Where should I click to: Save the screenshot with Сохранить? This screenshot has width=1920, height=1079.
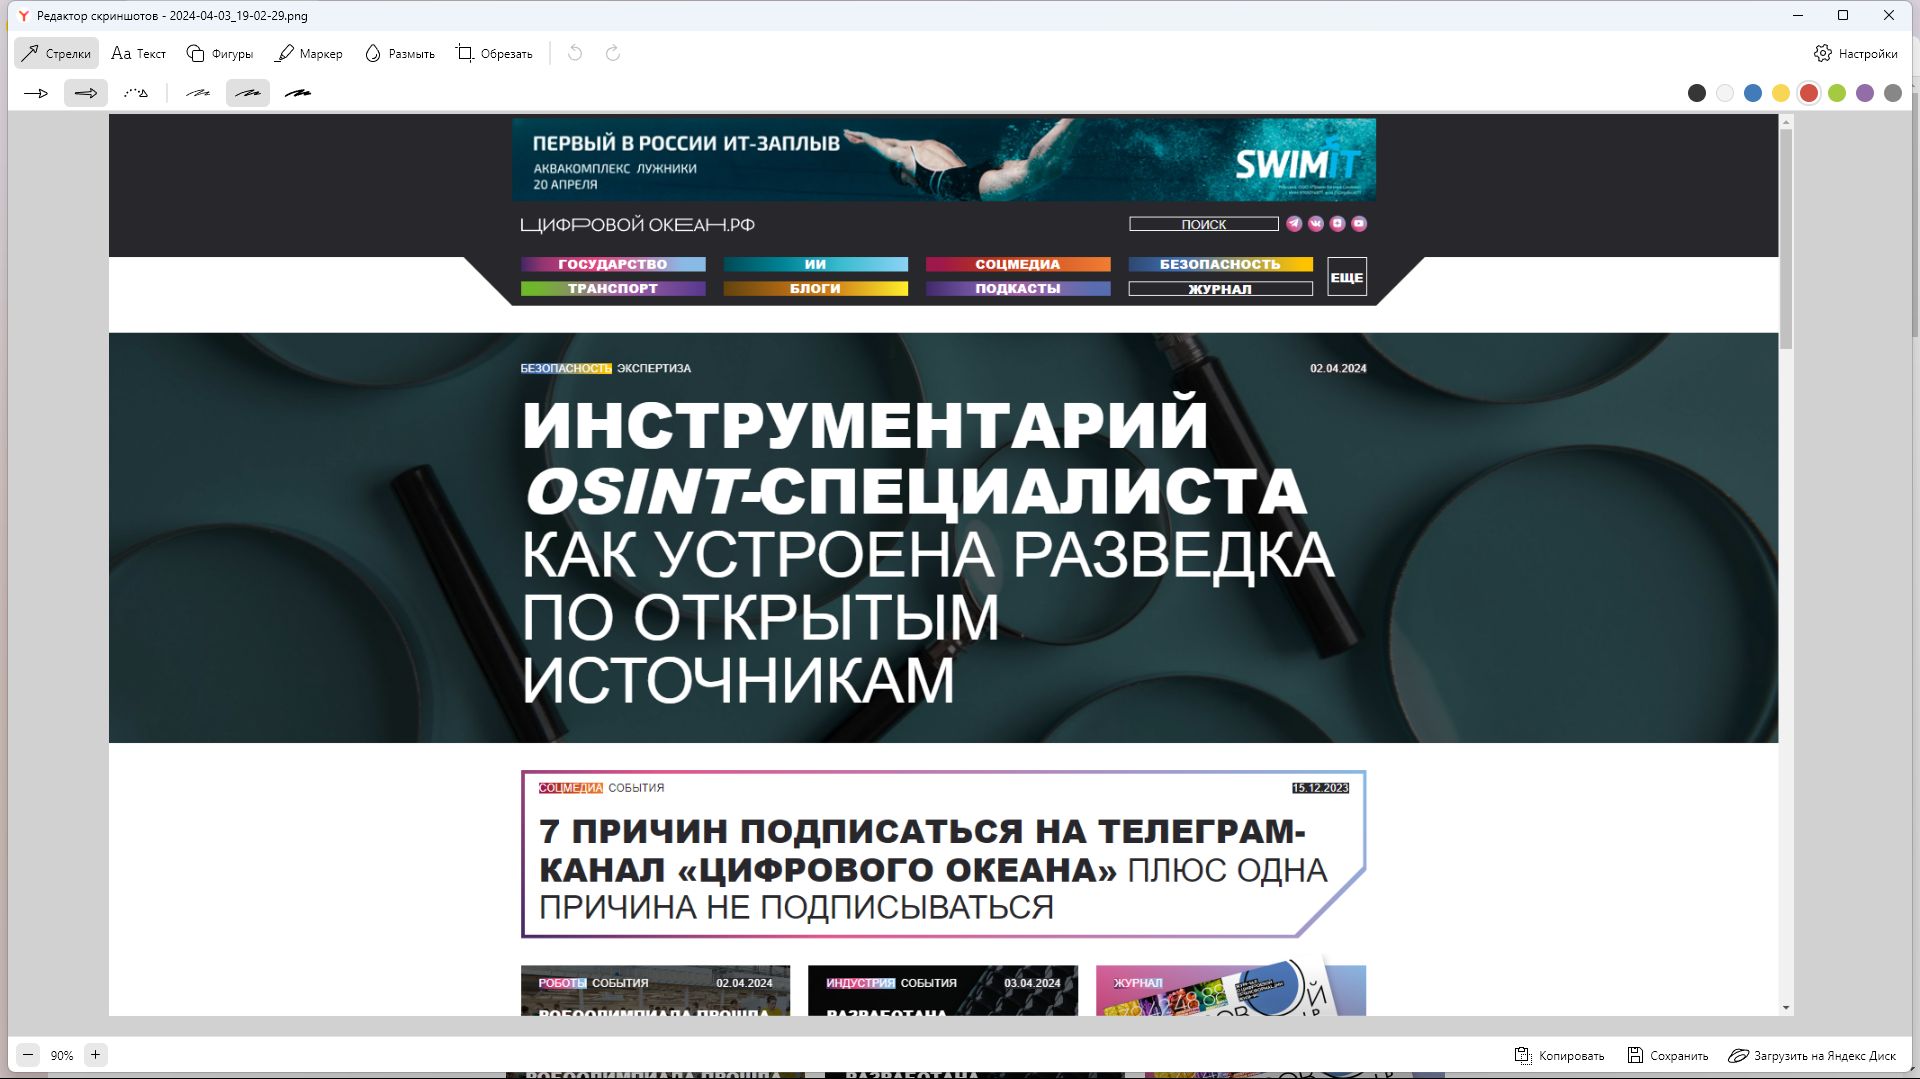click(1667, 1056)
